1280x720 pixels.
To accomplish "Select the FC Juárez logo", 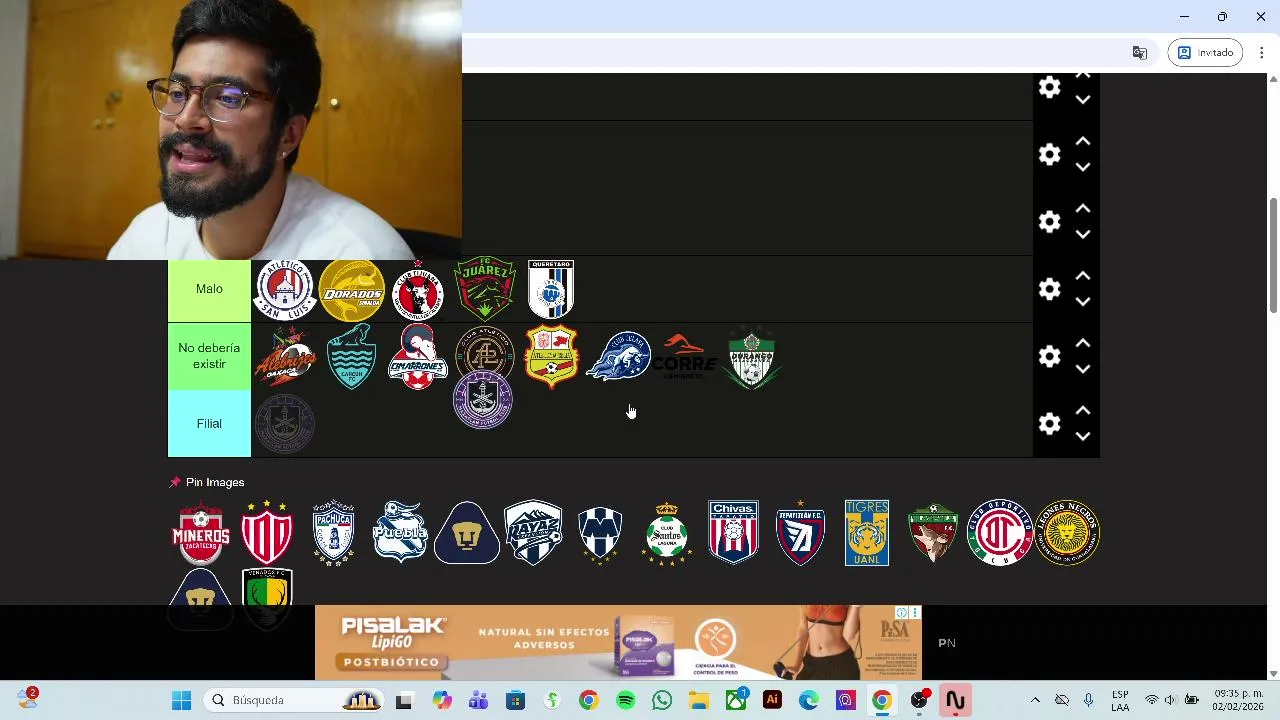I will 484,288.
